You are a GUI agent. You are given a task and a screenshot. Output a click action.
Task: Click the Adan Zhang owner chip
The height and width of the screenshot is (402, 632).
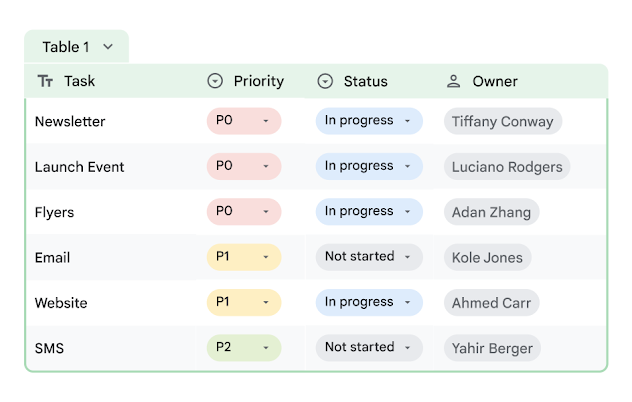click(x=491, y=212)
